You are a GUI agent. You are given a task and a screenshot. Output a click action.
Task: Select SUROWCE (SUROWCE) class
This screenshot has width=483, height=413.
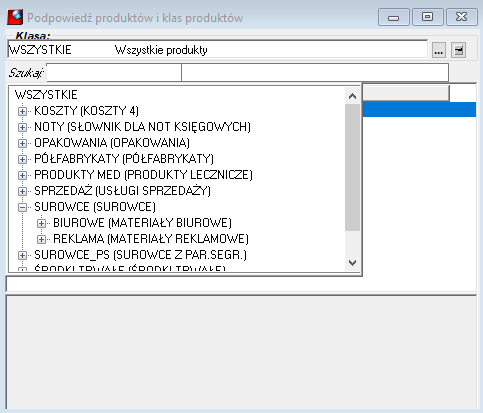pos(95,207)
